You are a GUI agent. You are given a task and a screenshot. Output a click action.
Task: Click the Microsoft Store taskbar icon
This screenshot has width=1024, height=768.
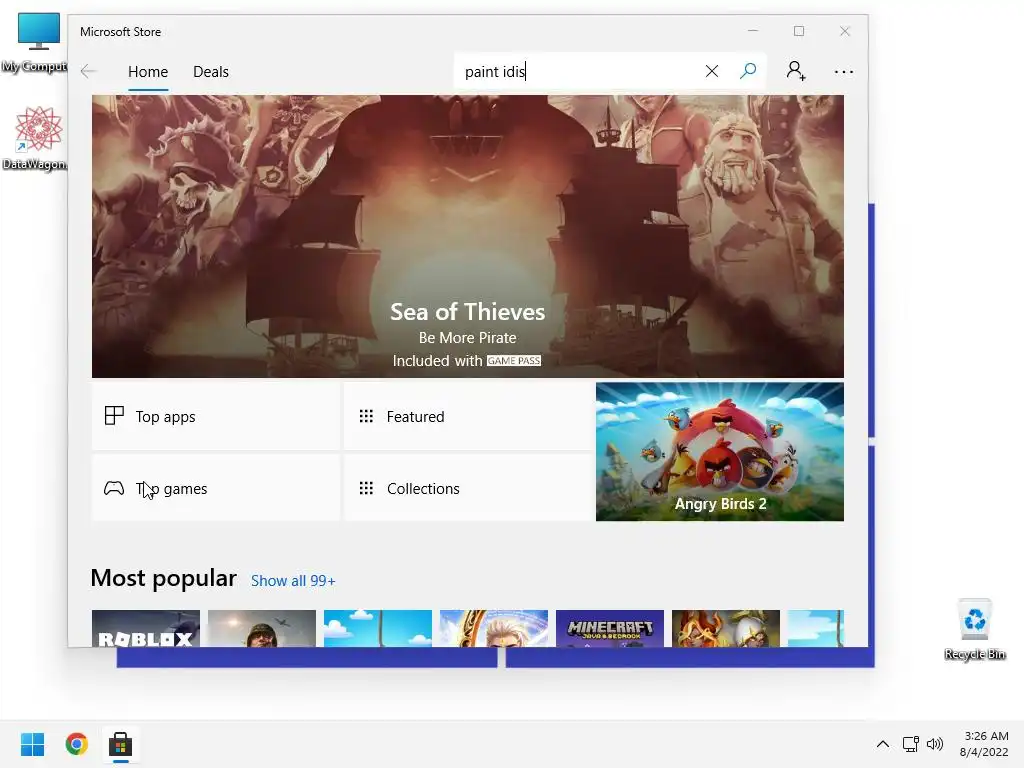pos(120,744)
